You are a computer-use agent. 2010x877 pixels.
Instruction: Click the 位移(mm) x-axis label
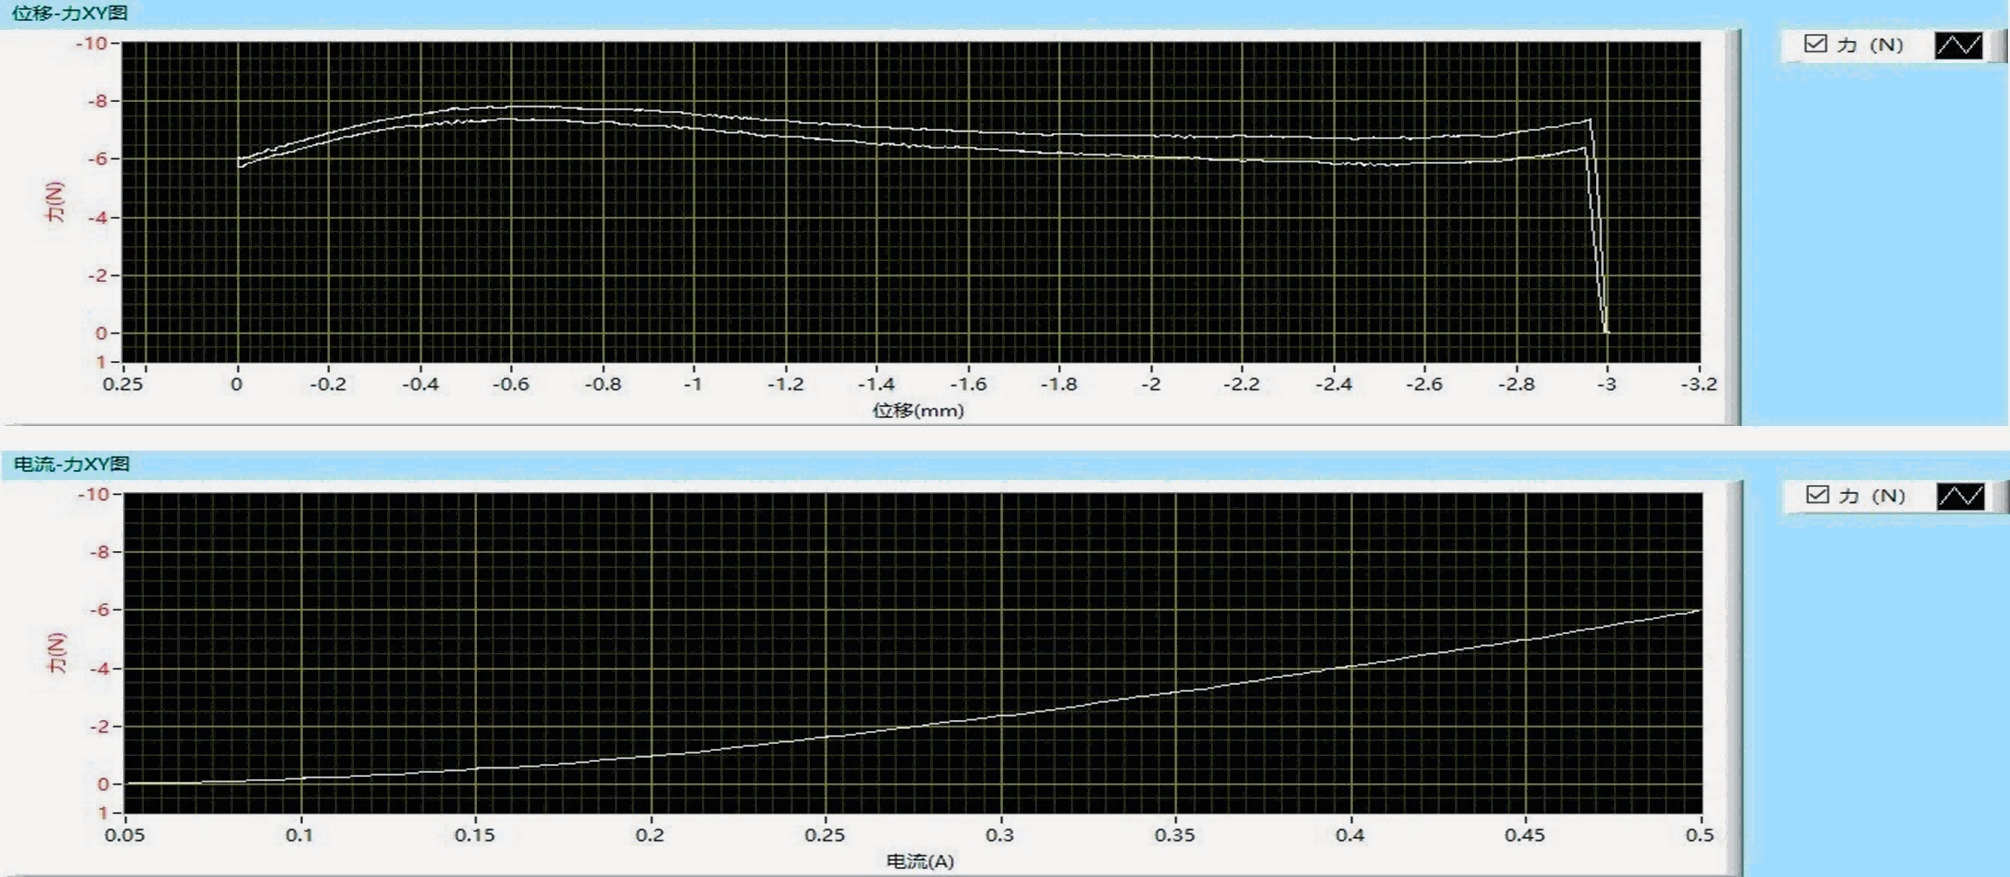(918, 410)
